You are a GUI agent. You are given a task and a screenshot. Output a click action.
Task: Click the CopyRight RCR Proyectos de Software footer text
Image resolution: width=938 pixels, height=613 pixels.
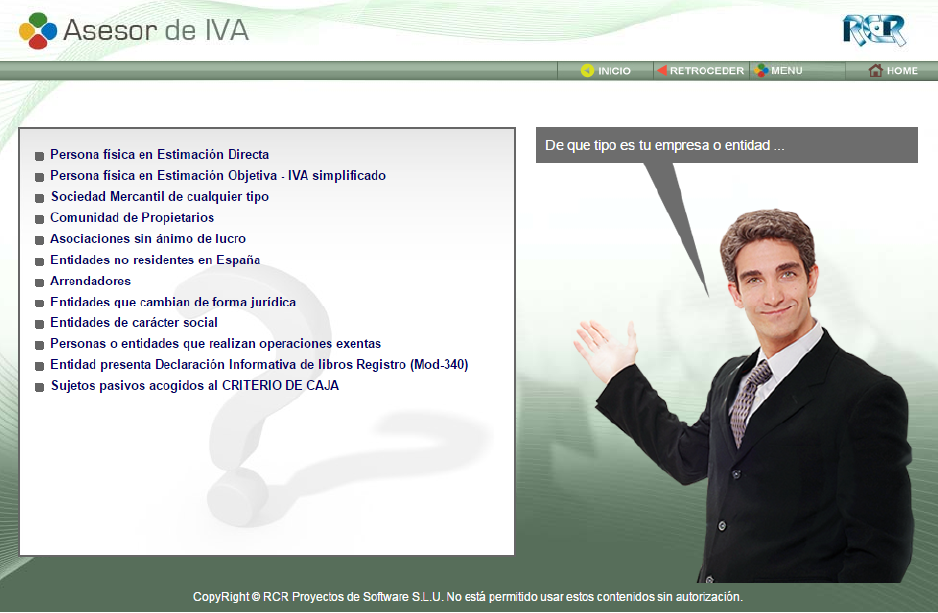[467, 596]
